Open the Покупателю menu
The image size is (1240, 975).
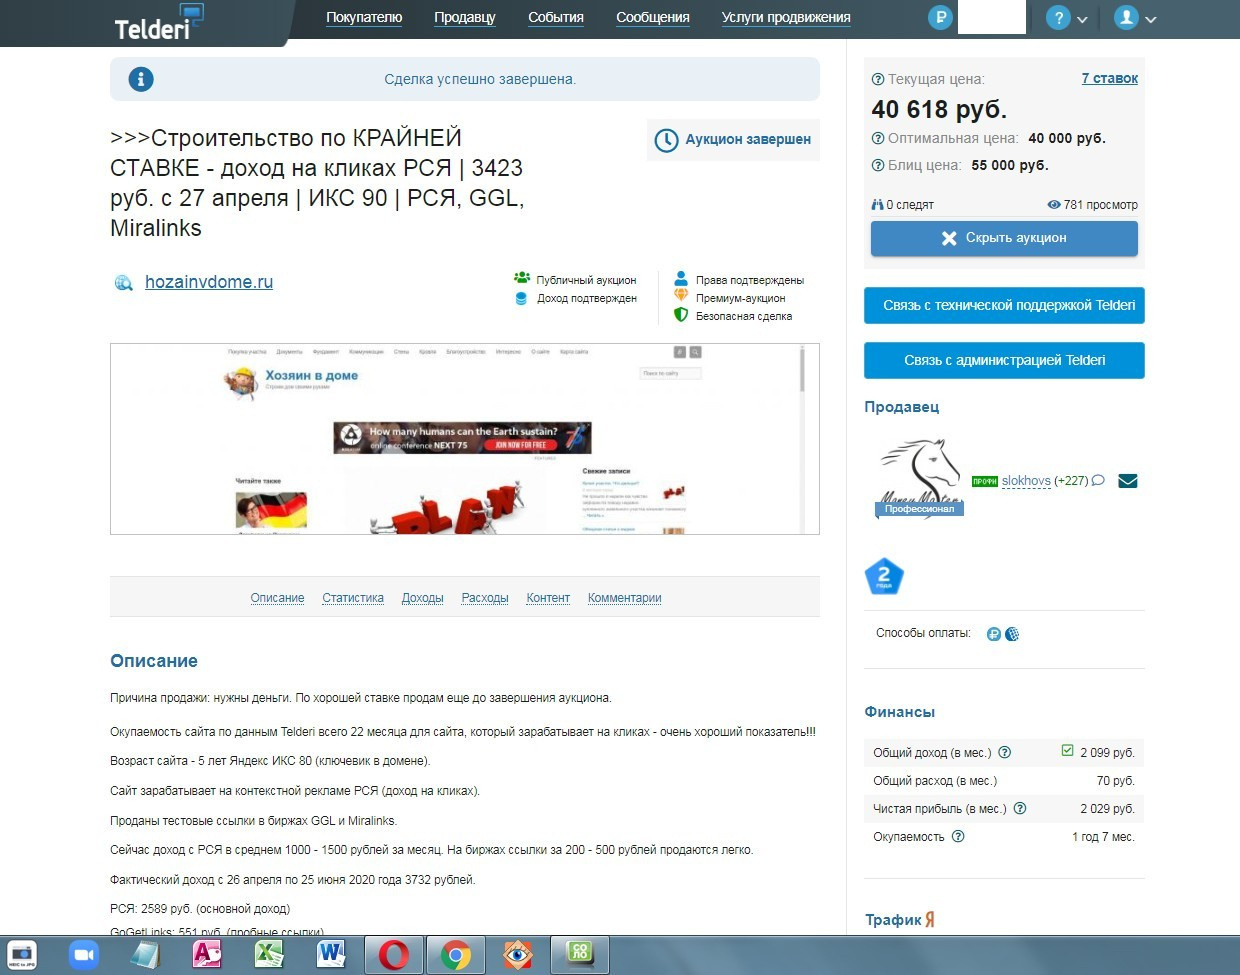(364, 17)
